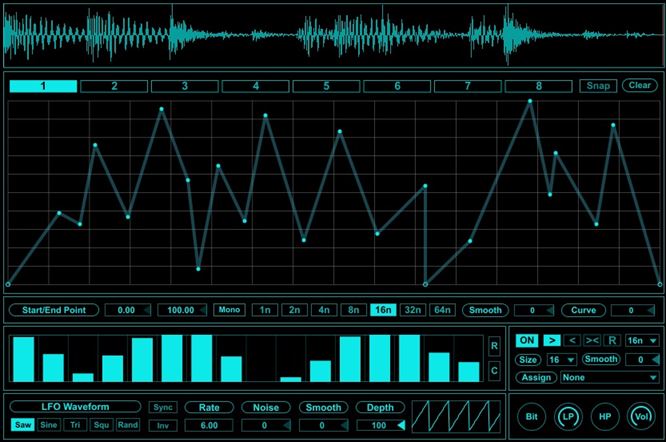
Task: Open the Assign None dropdown
Action: tap(609, 378)
